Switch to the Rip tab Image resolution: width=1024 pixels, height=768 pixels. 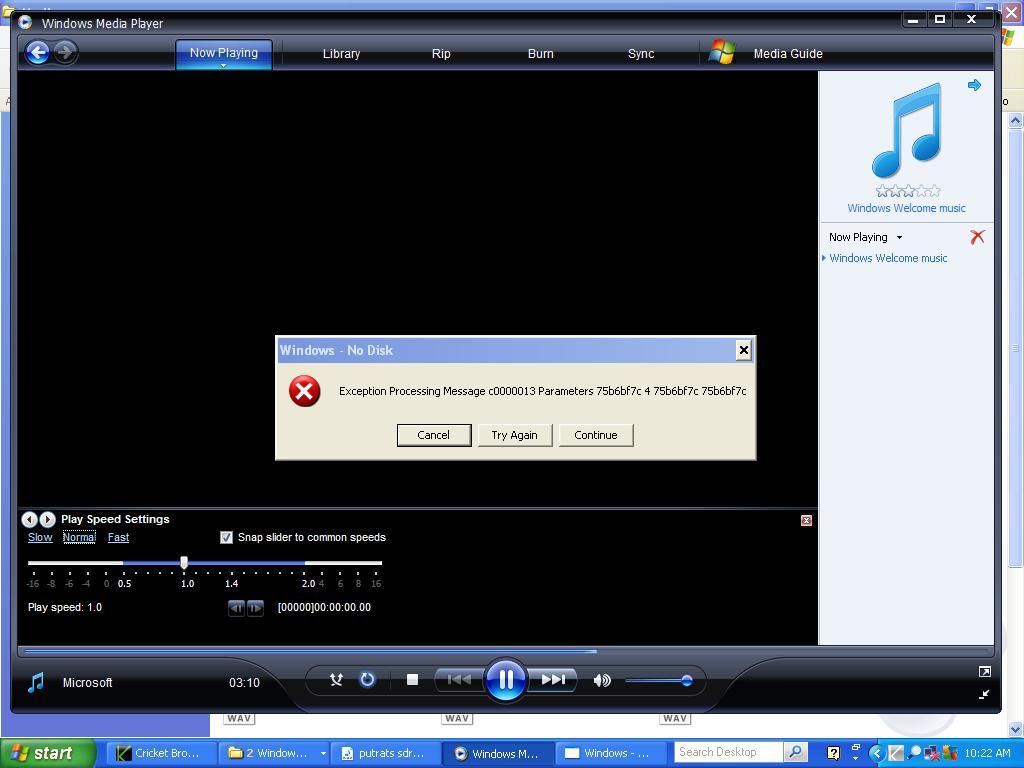[x=441, y=54]
